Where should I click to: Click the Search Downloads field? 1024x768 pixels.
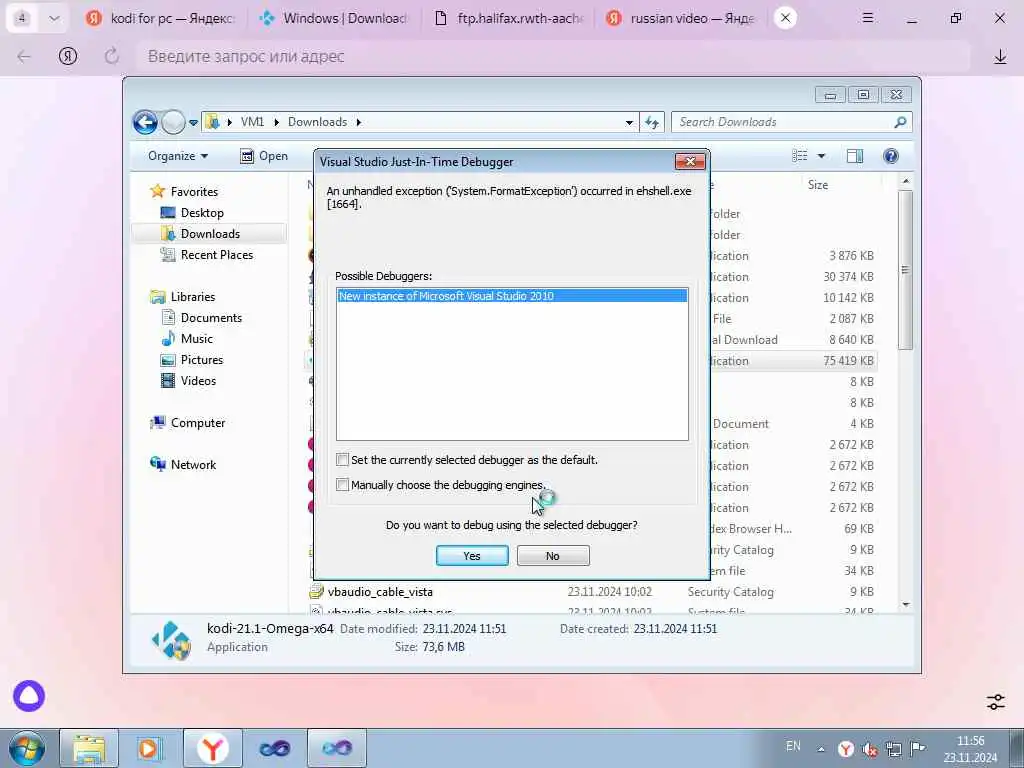pyautogui.click(x=782, y=122)
